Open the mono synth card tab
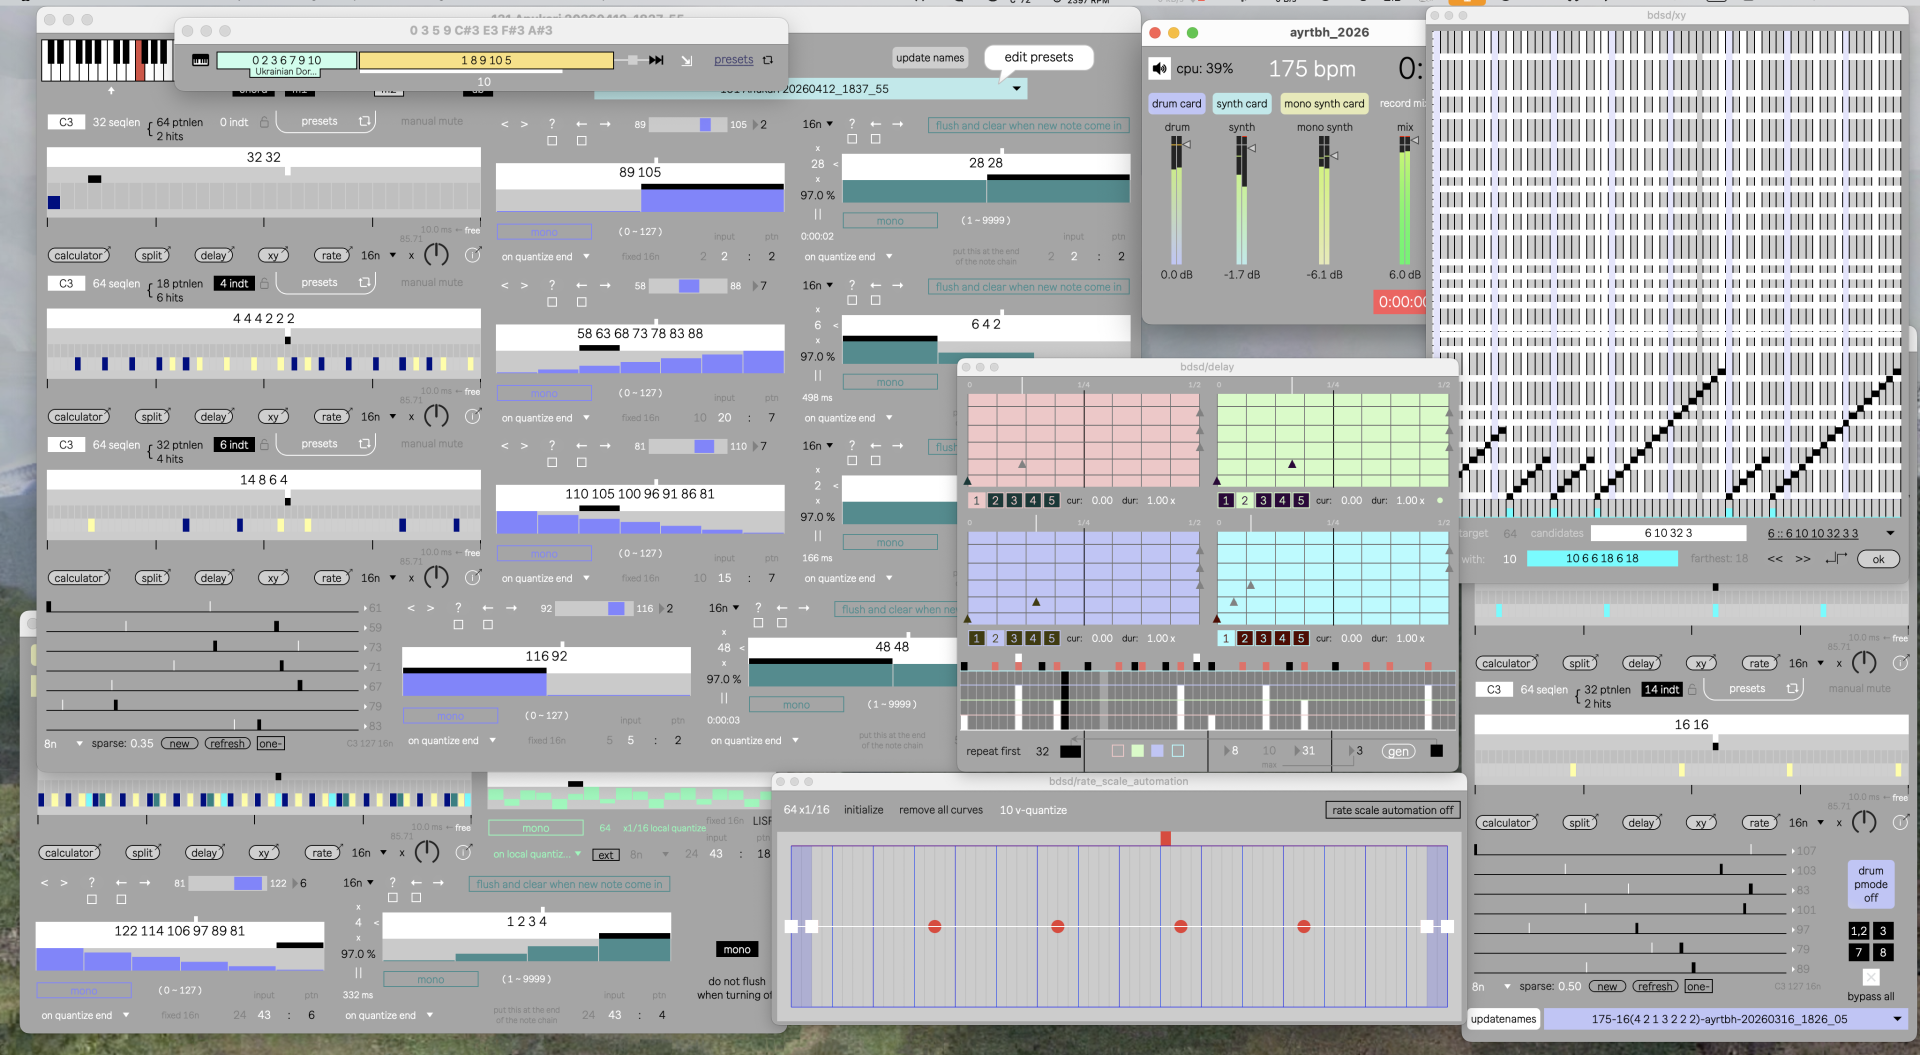1920x1055 pixels. pos(1323,103)
